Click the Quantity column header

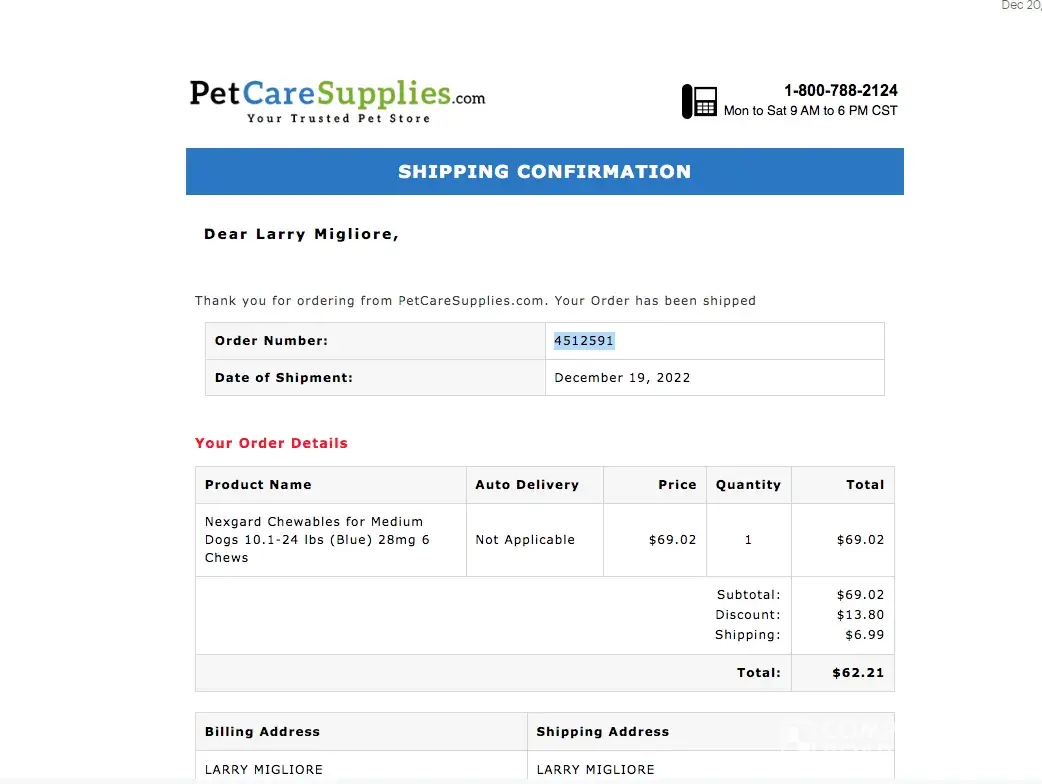point(748,485)
